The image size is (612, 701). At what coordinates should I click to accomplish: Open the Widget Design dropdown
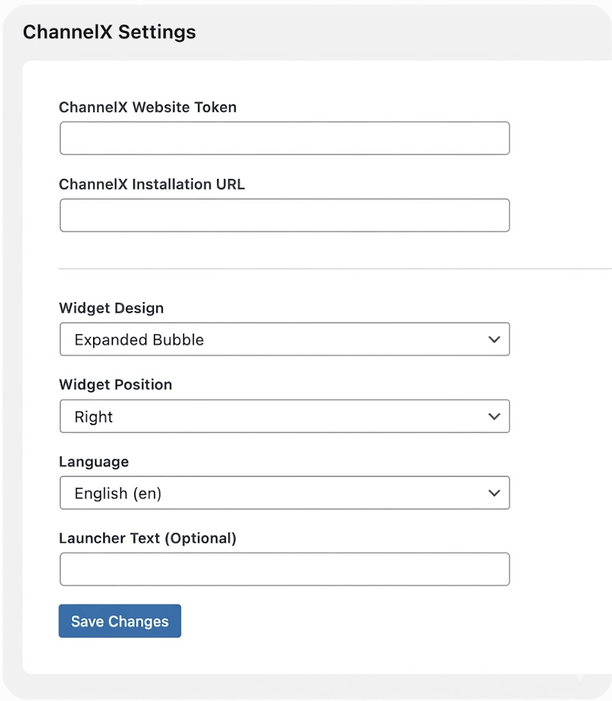(285, 339)
